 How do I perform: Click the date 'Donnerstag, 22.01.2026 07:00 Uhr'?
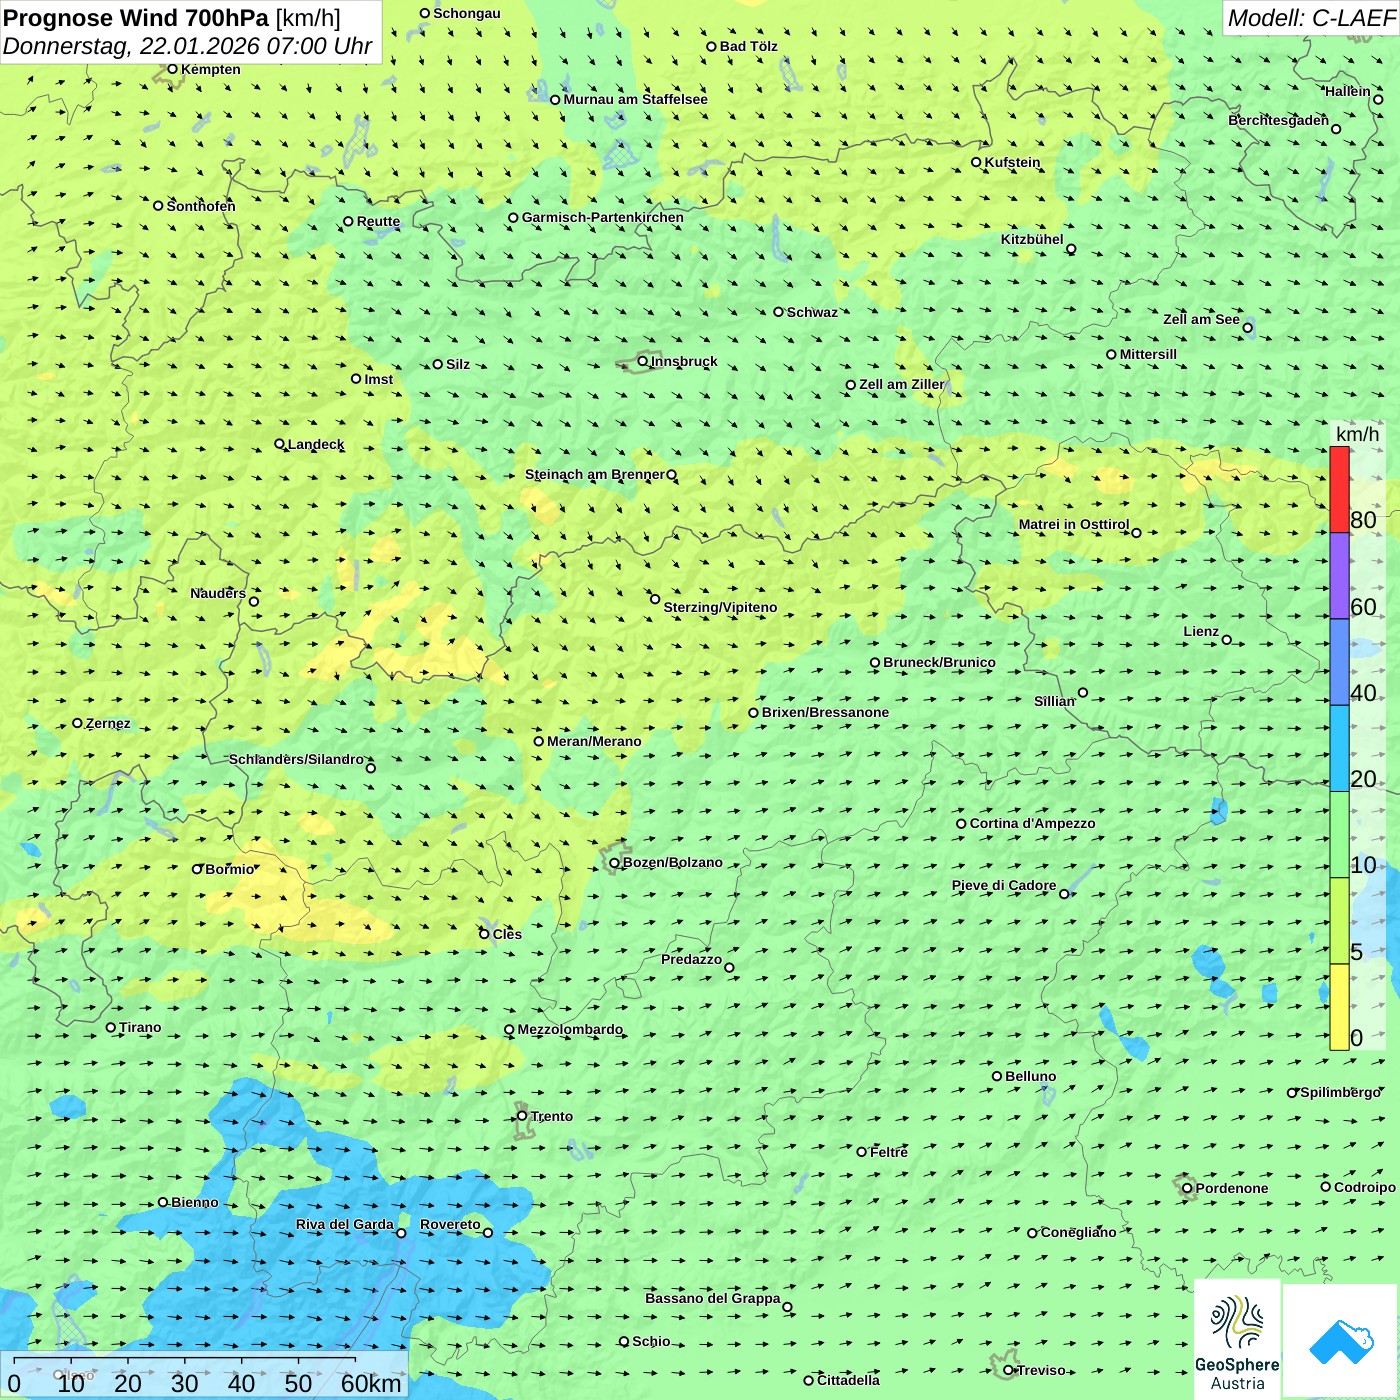tap(188, 46)
